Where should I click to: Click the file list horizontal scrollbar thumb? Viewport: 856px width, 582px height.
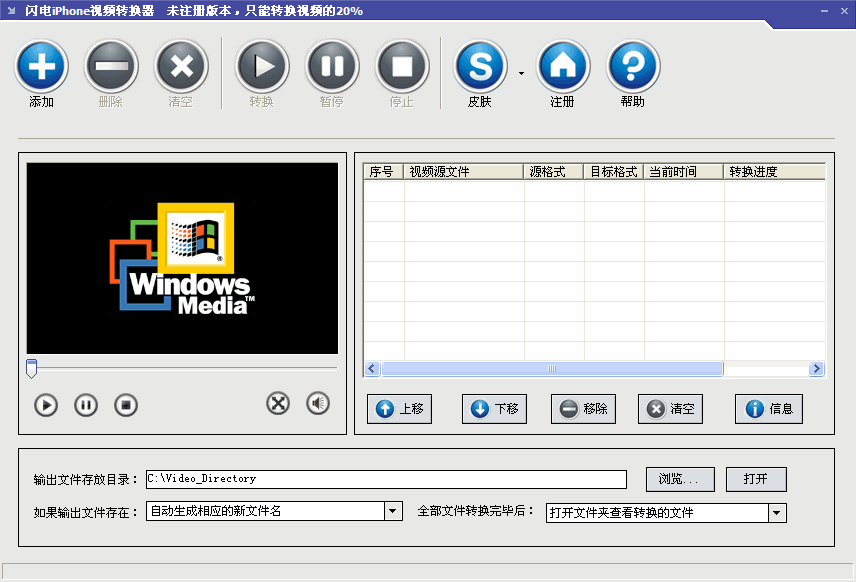(x=552, y=369)
